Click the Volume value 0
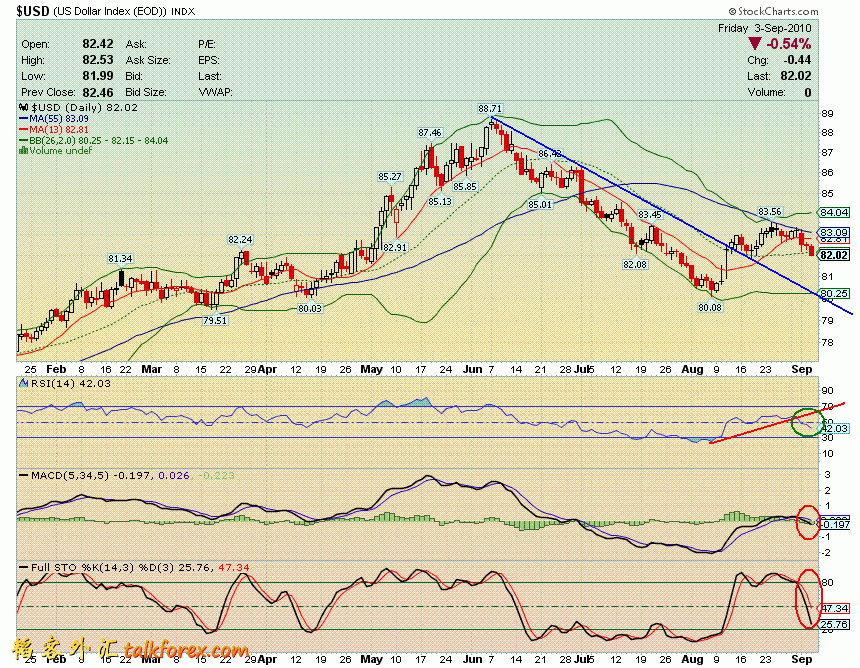The width and height of the screenshot is (860, 668). click(807, 92)
